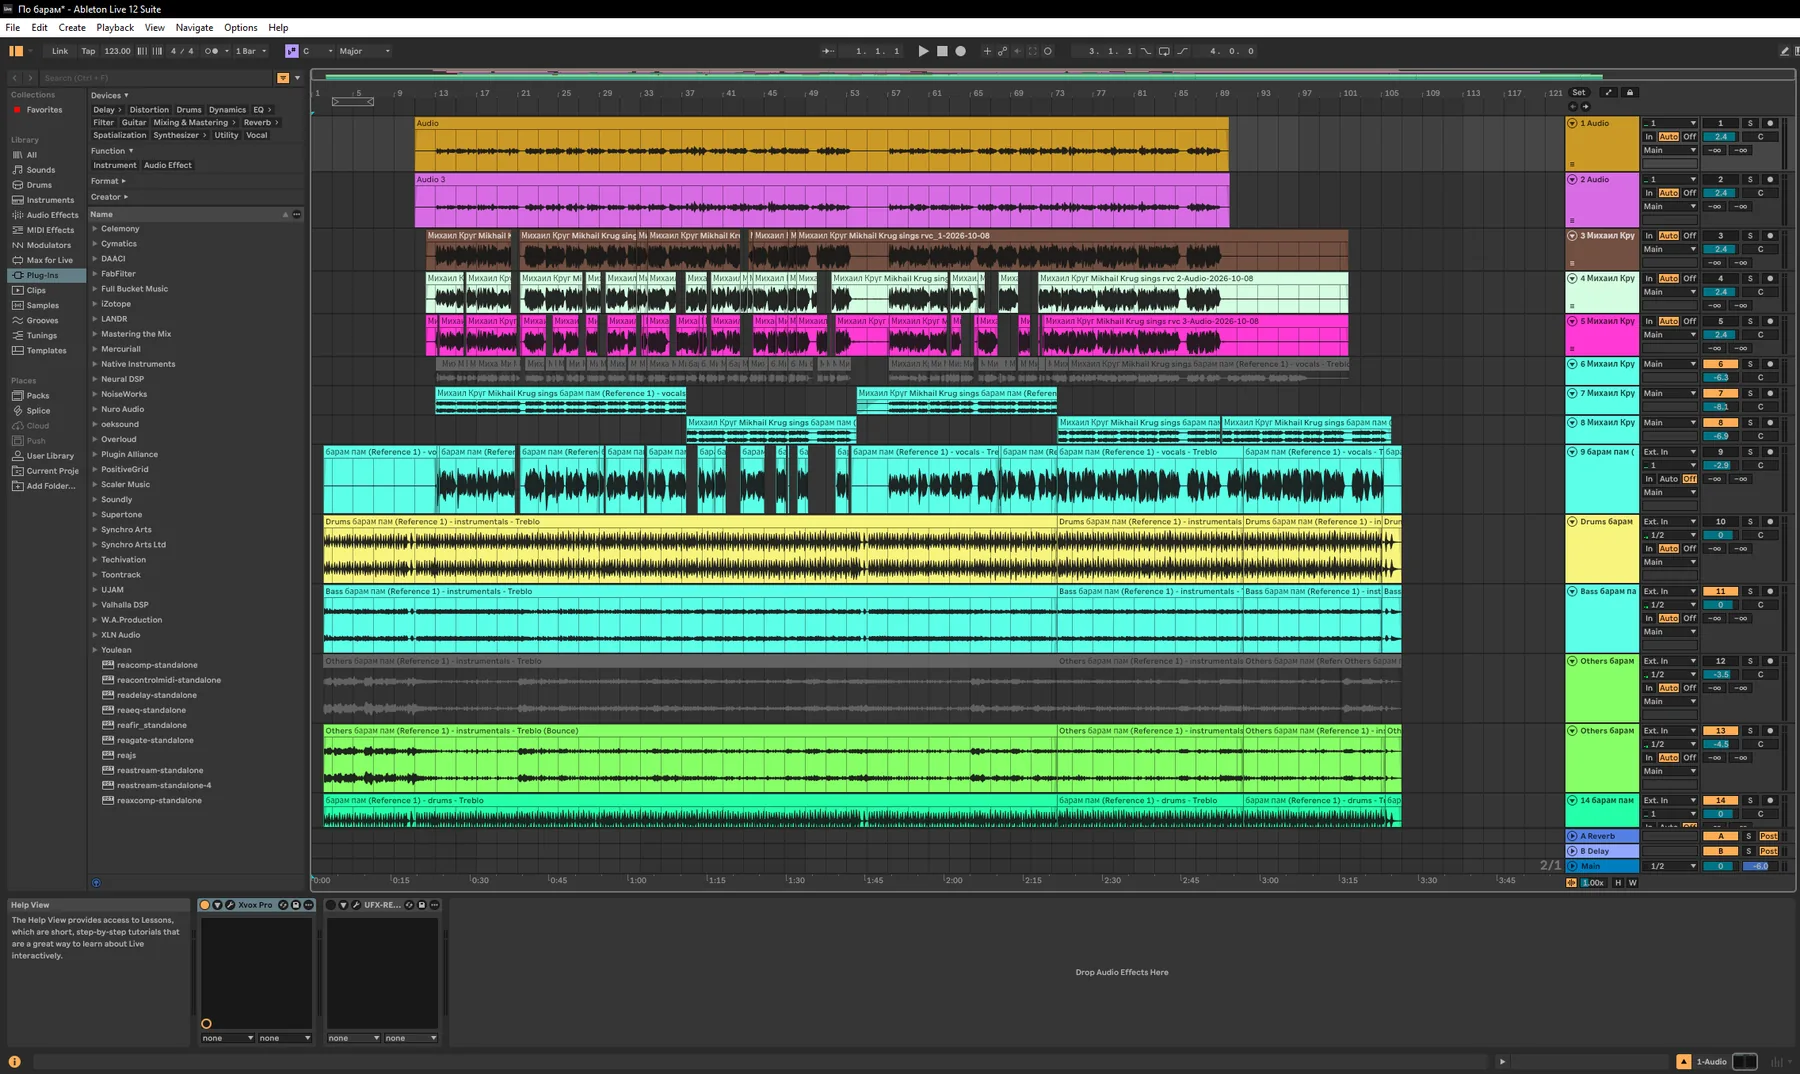The height and width of the screenshot is (1074, 1800).
Task: Click the Xvox Pro device activator
Action: point(205,905)
